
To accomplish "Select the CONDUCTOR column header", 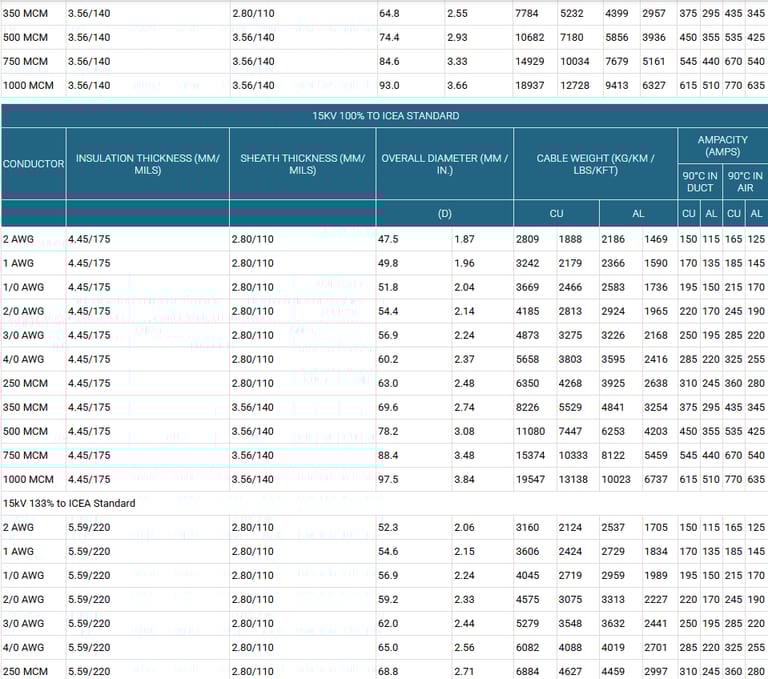I will [x=33, y=164].
